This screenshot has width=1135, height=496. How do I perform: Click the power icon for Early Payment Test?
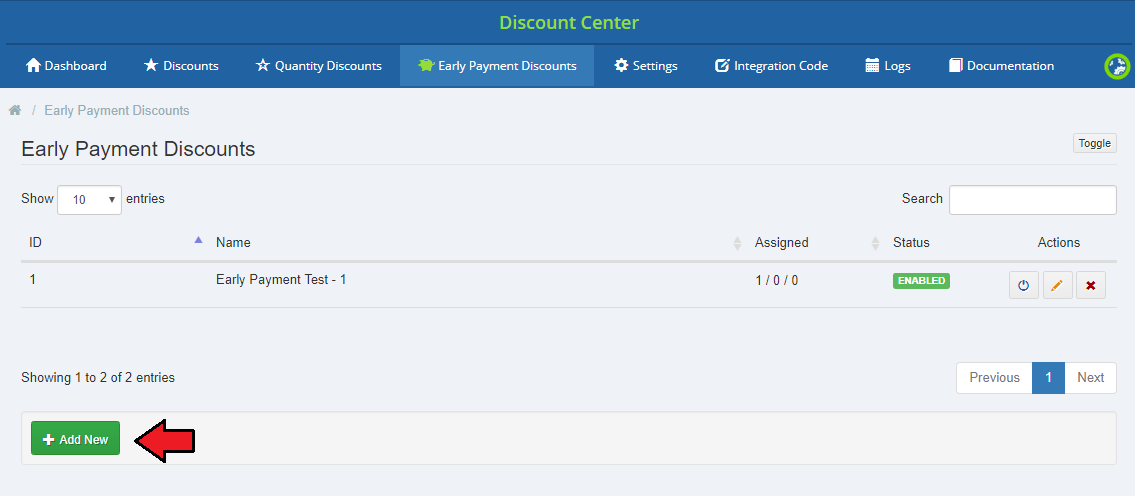[x=1023, y=285]
